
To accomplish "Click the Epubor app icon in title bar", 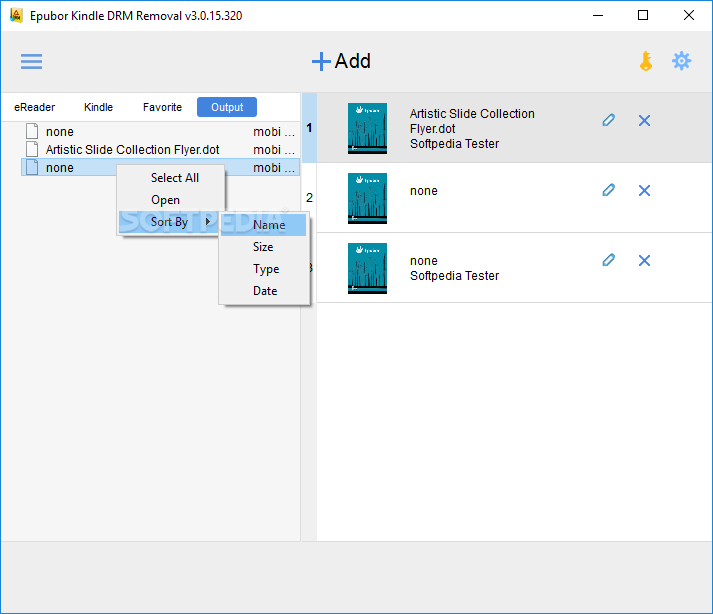I will [x=16, y=15].
